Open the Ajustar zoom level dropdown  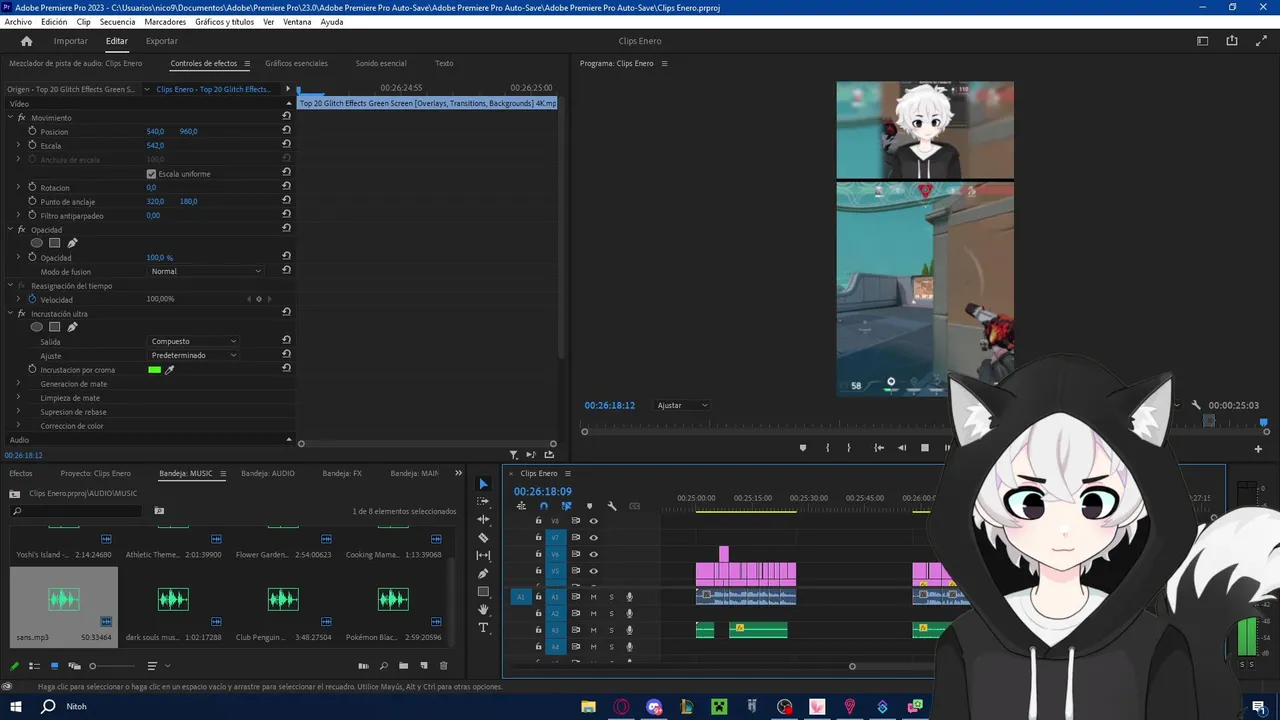[683, 405]
